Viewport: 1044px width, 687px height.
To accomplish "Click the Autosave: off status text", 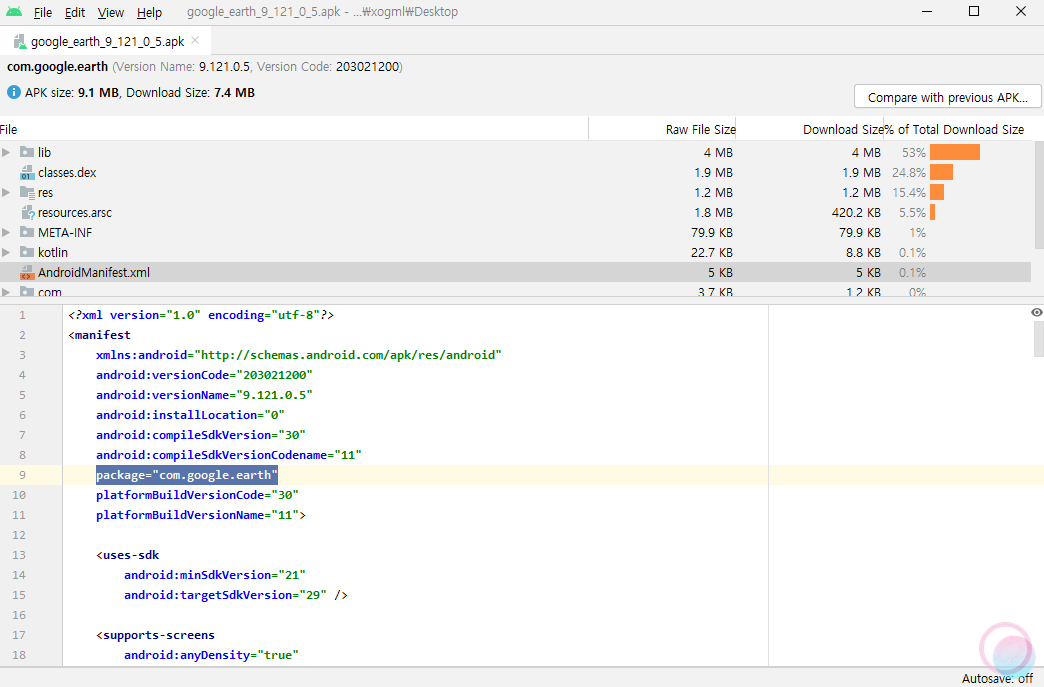I will tap(997, 679).
